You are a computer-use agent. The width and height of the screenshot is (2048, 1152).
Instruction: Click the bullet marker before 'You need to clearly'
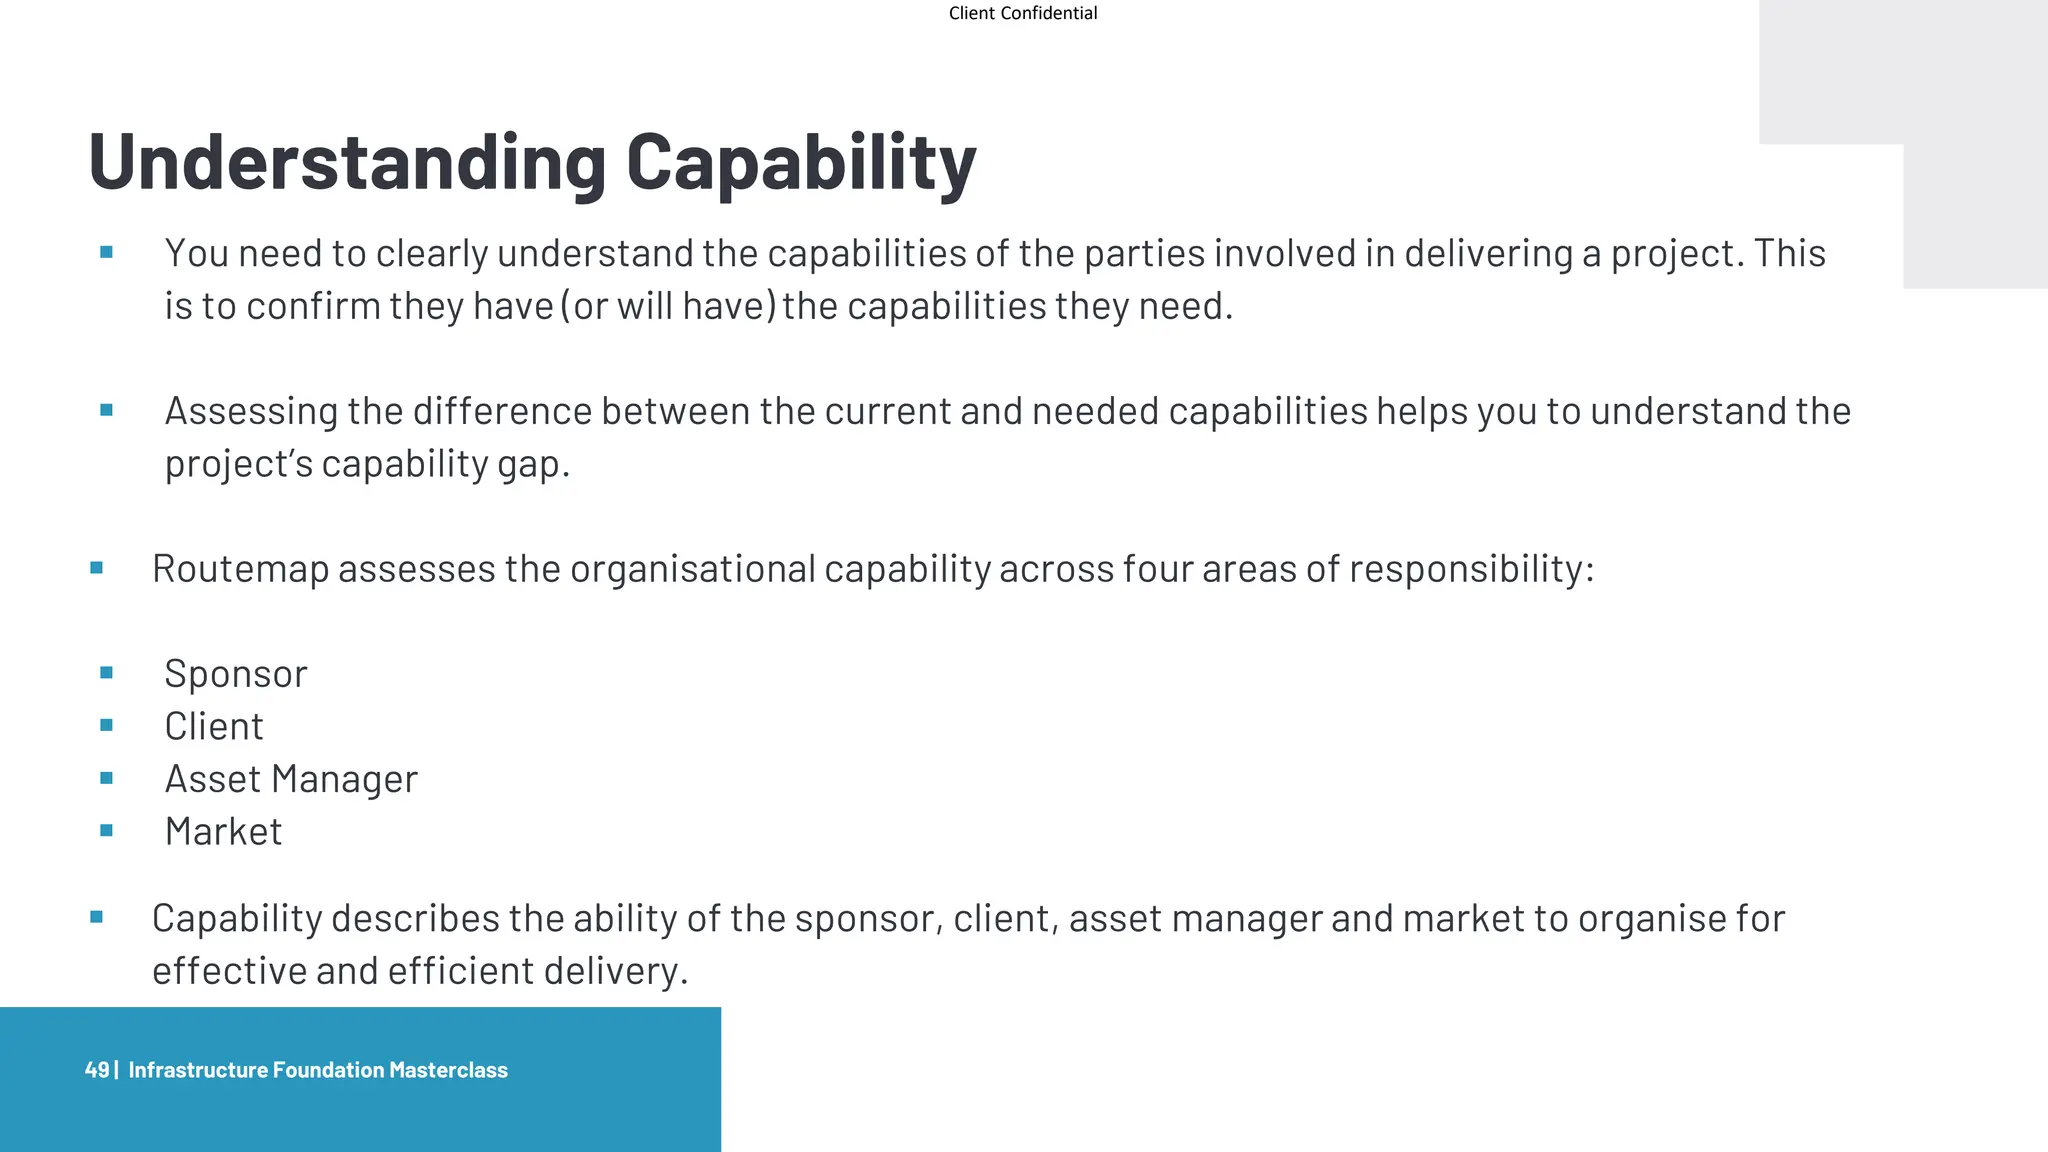pyautogui.click(x=107, y=253)
